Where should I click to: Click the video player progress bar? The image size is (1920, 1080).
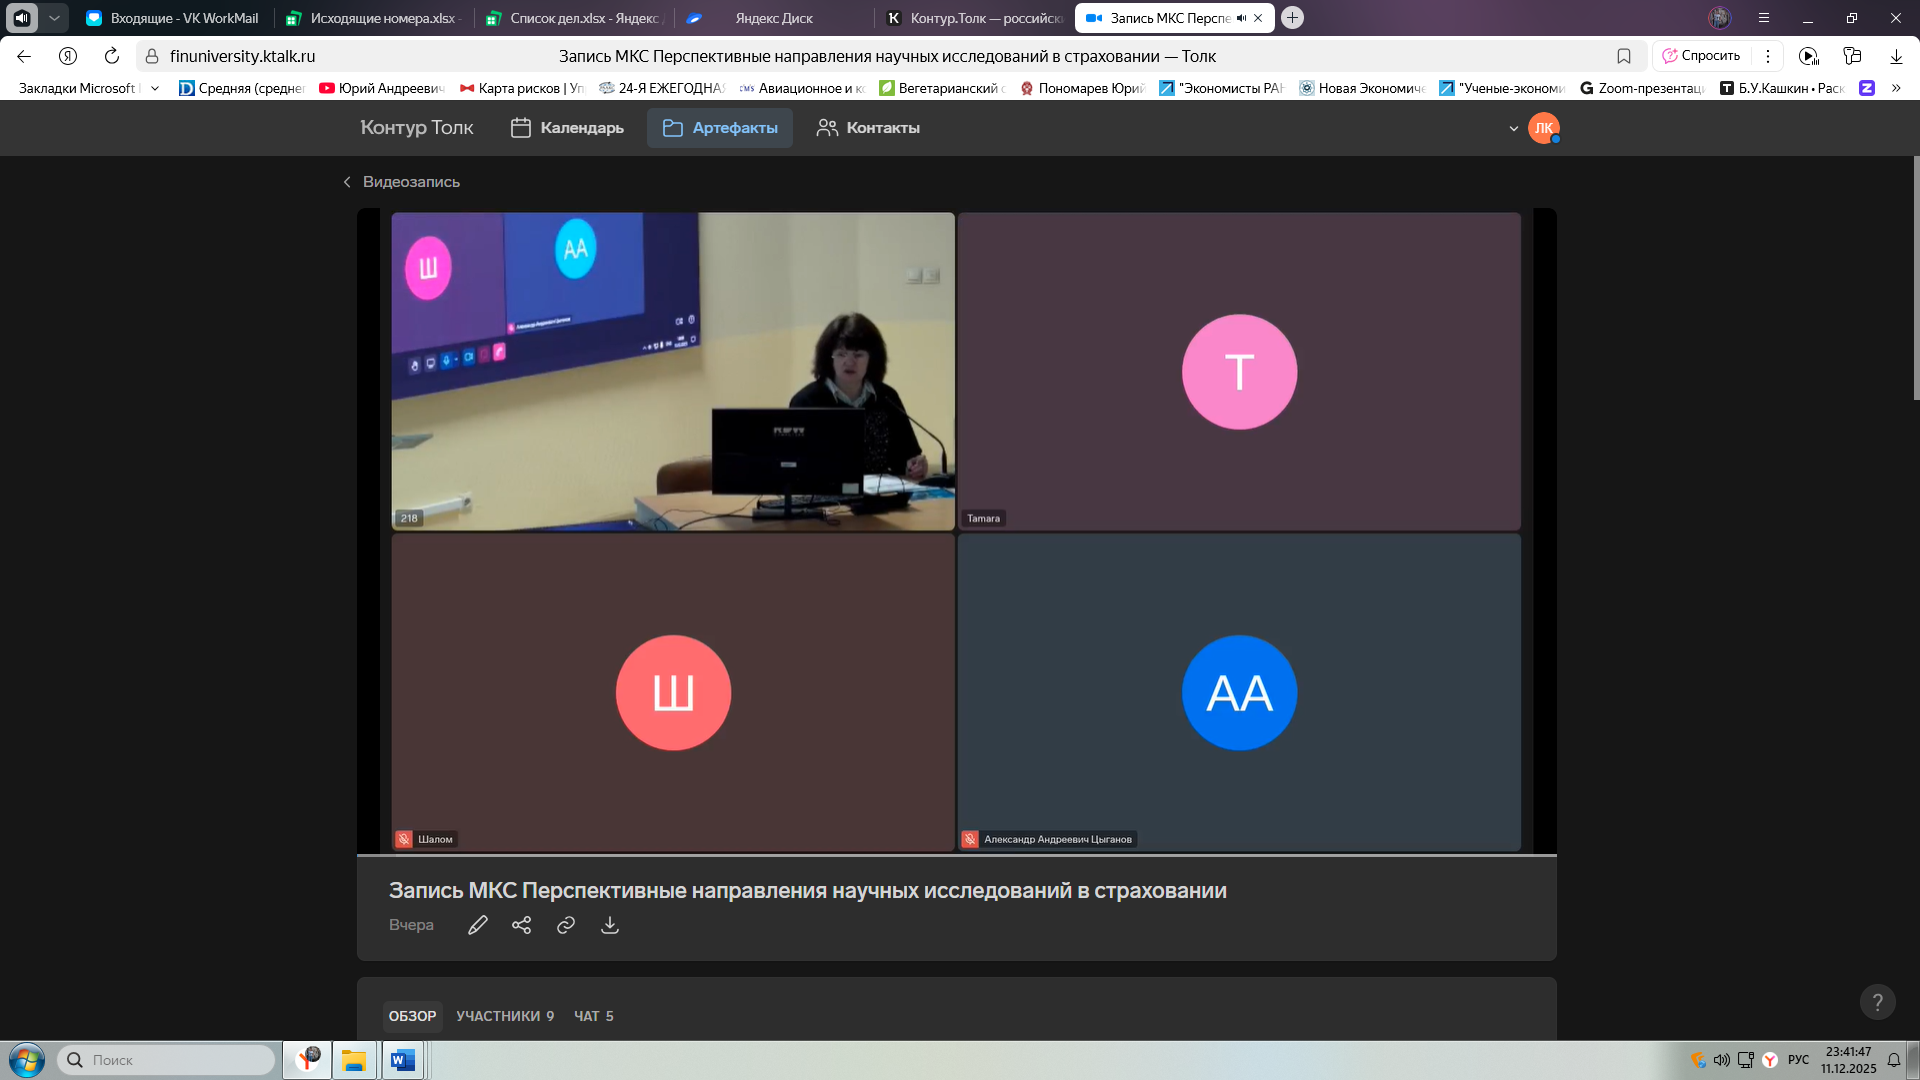tap(956, 856)
